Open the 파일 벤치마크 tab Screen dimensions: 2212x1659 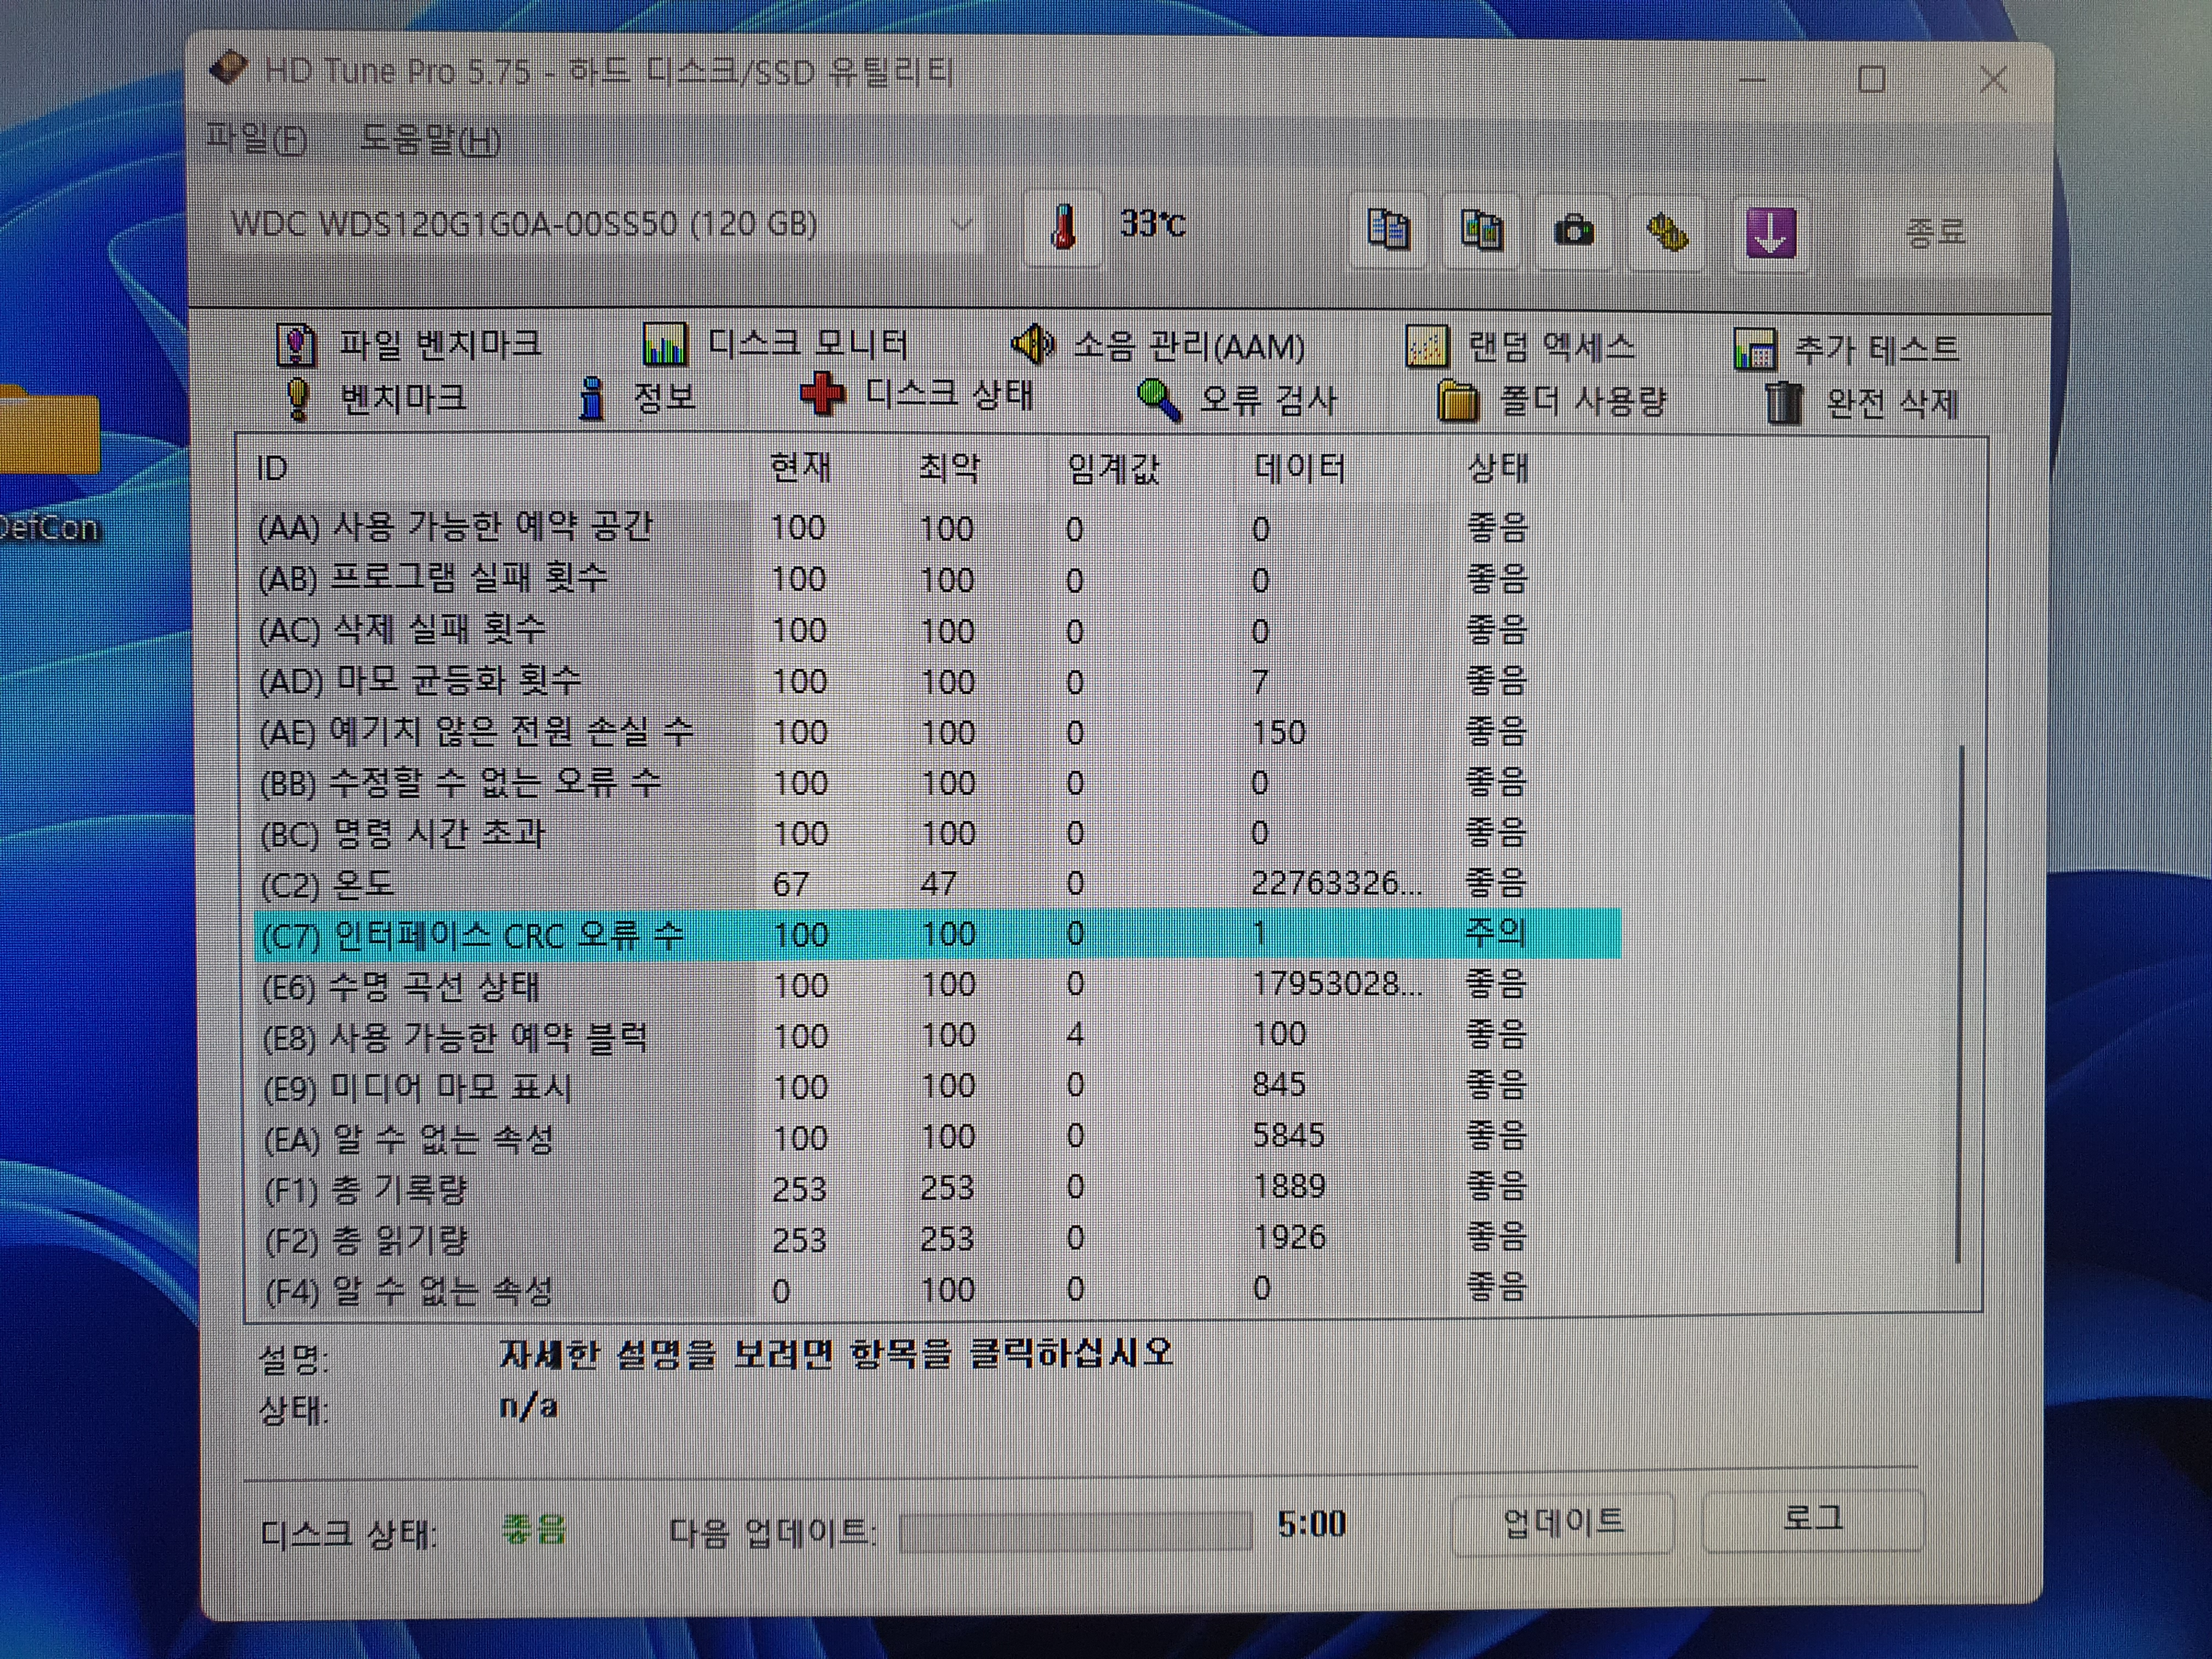point(410,344)
